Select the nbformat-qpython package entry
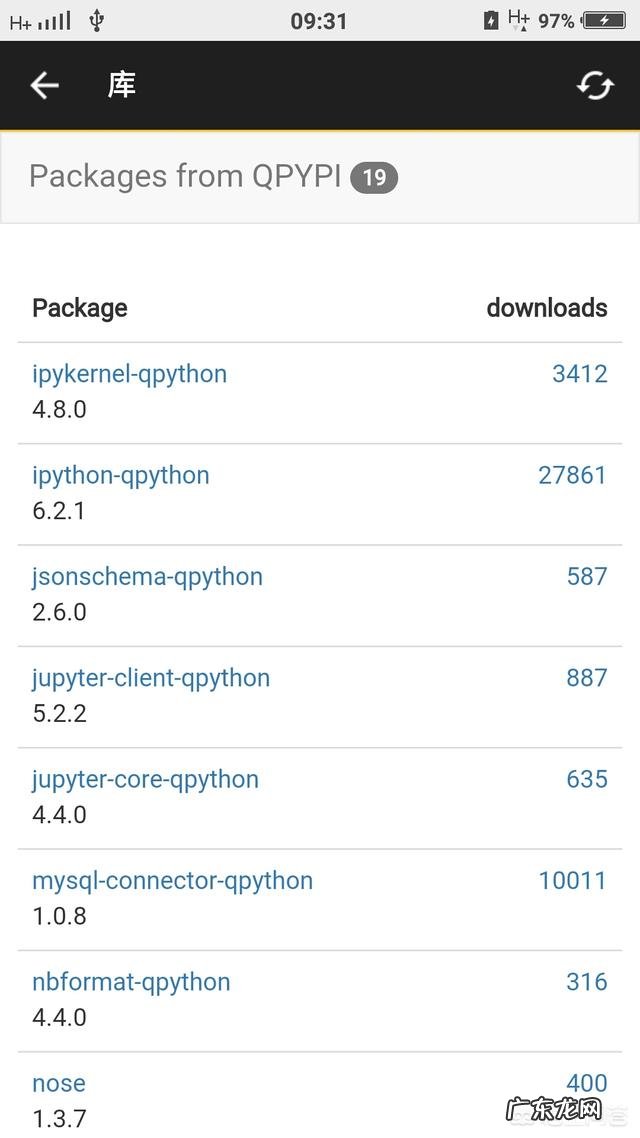The height and width of the screenshot is (1138, 640). pyautogui.click(x=131, y=982)
